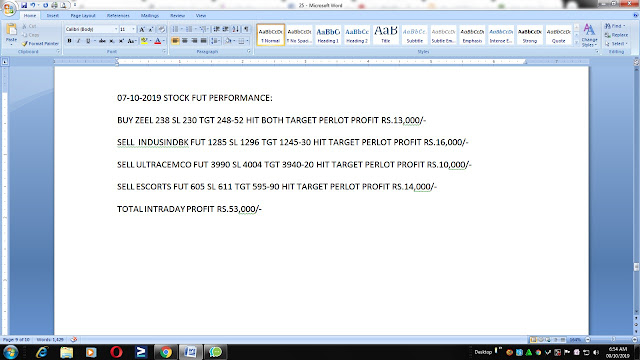Open the Line spacing dropdown
Image resolution: width=640 pixels, height=360 pixels.
[215, 41]
